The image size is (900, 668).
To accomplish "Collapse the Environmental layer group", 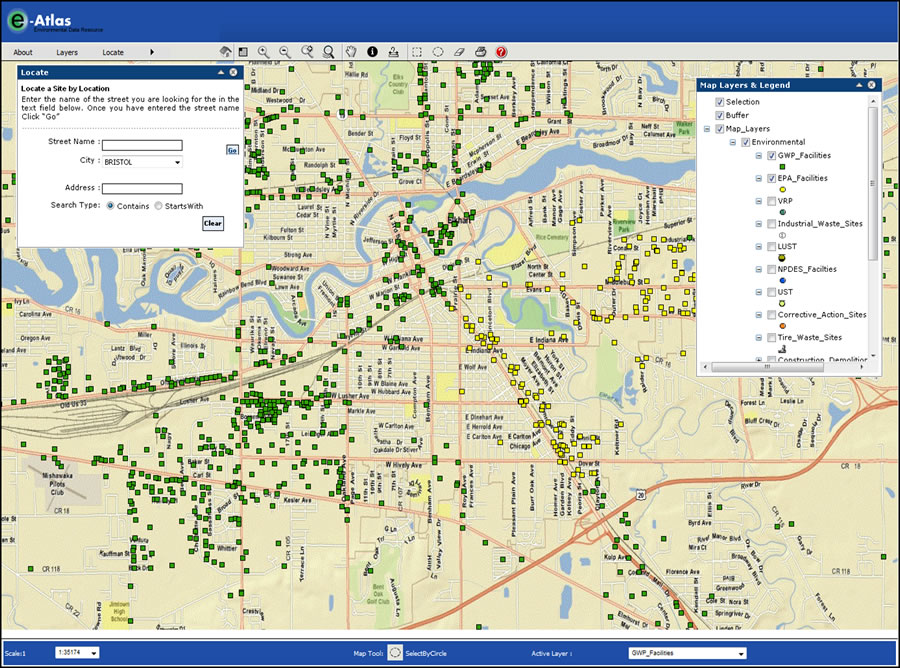I will (733, 141).
